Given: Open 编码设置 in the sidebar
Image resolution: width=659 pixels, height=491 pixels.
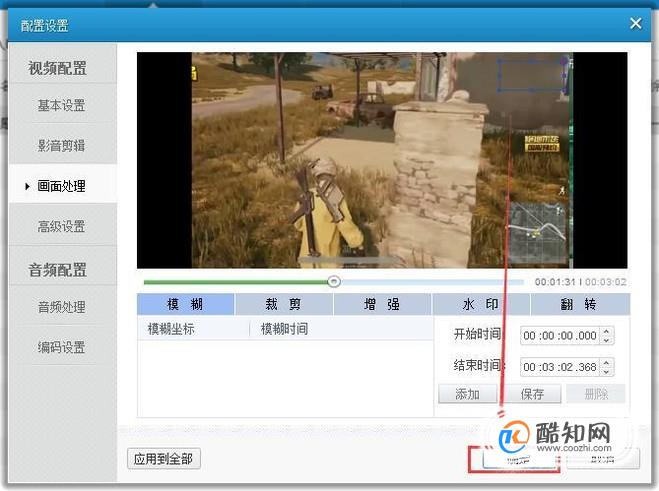Looking at the screenshot, I should [62, 347].
